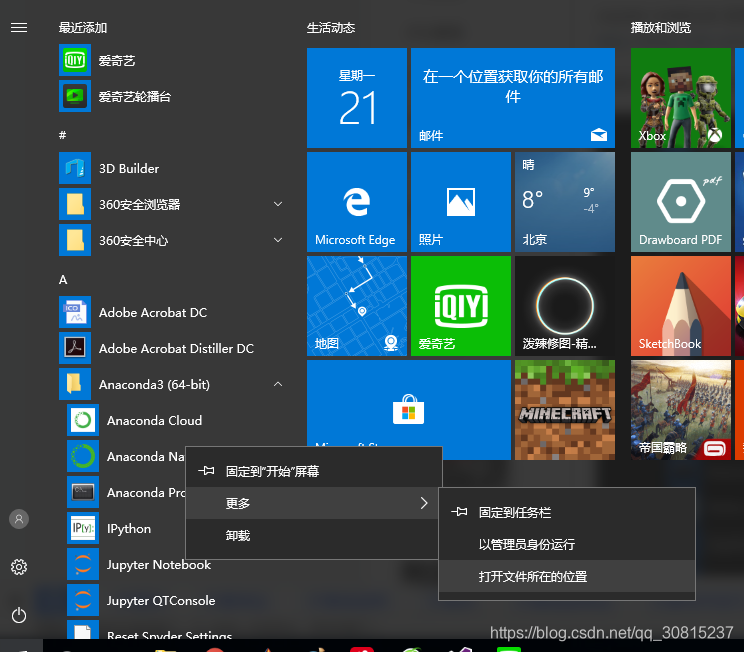This screenshot has height=652, width=744.
Task: Choose 固定到任务栏 in the submenu
Action: tap(567, 512)
